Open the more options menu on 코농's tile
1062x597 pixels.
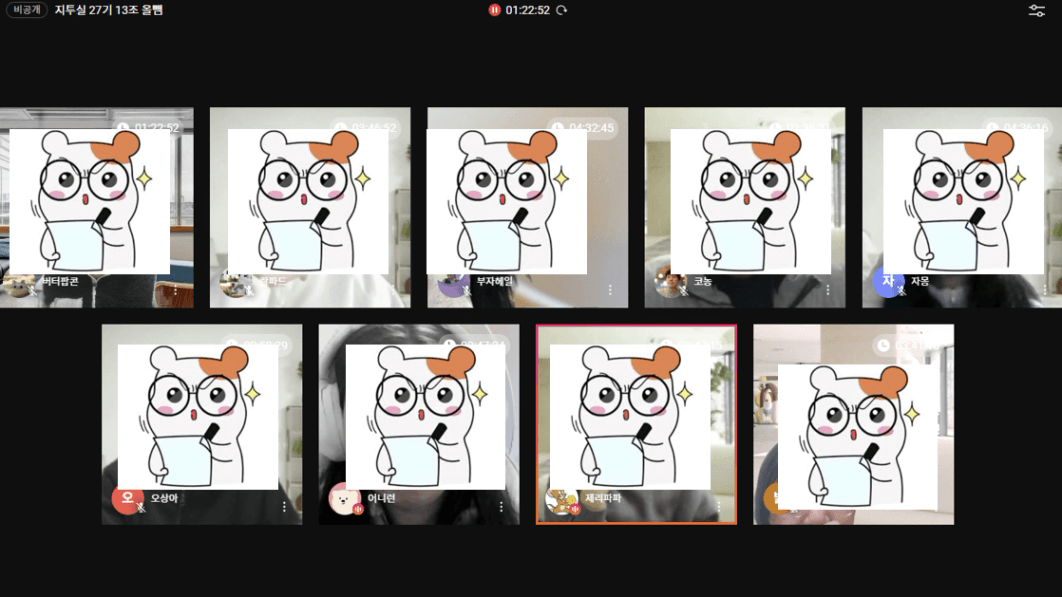click(x=828, y=290)
